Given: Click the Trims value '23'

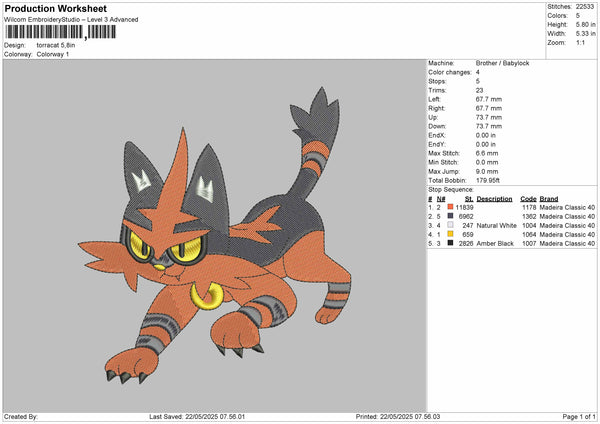Looking at the screenshot, I should click(479, 90).
